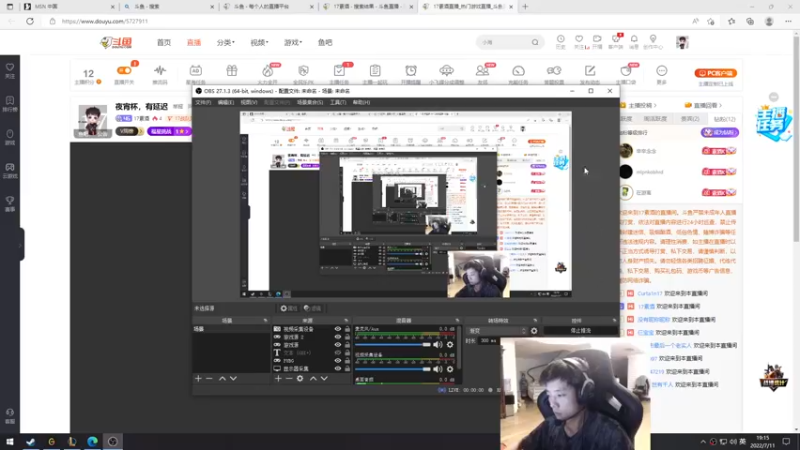This screenshot has width=800, height=450.
Task: Lock the 视频采集设备 source in OBS
Action: click(347, 329)
